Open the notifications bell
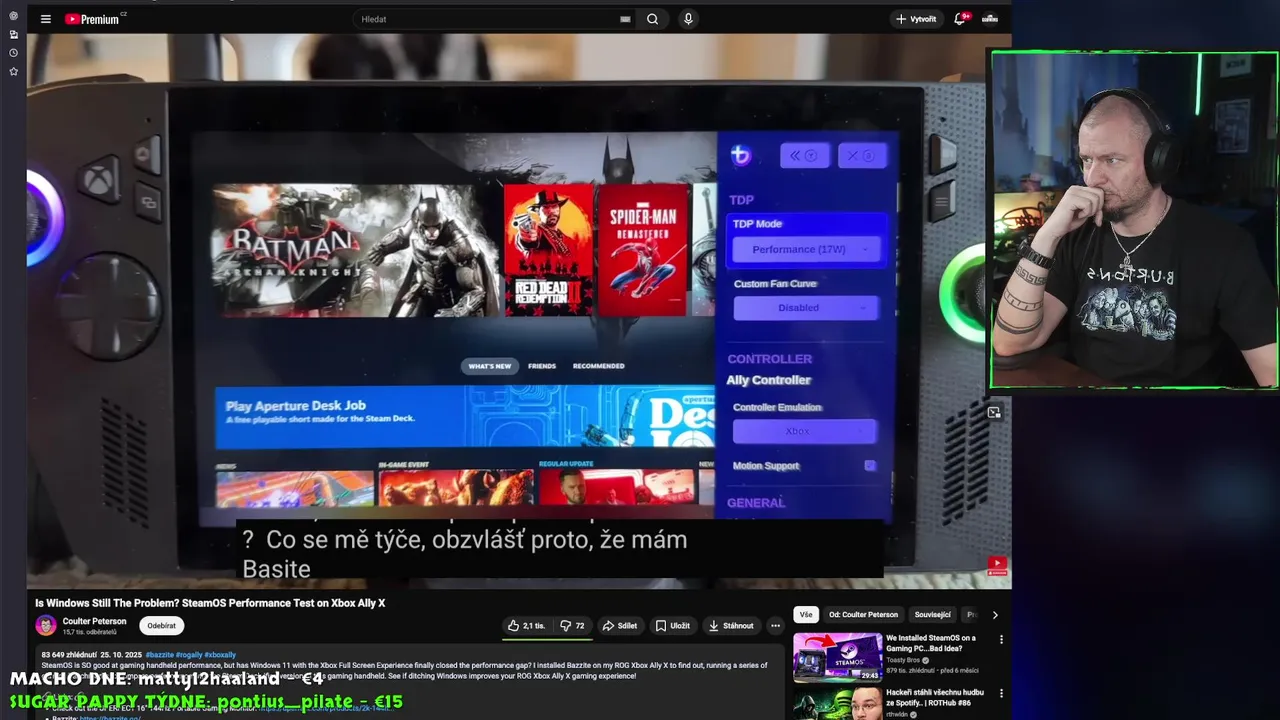 click(960, 19)
